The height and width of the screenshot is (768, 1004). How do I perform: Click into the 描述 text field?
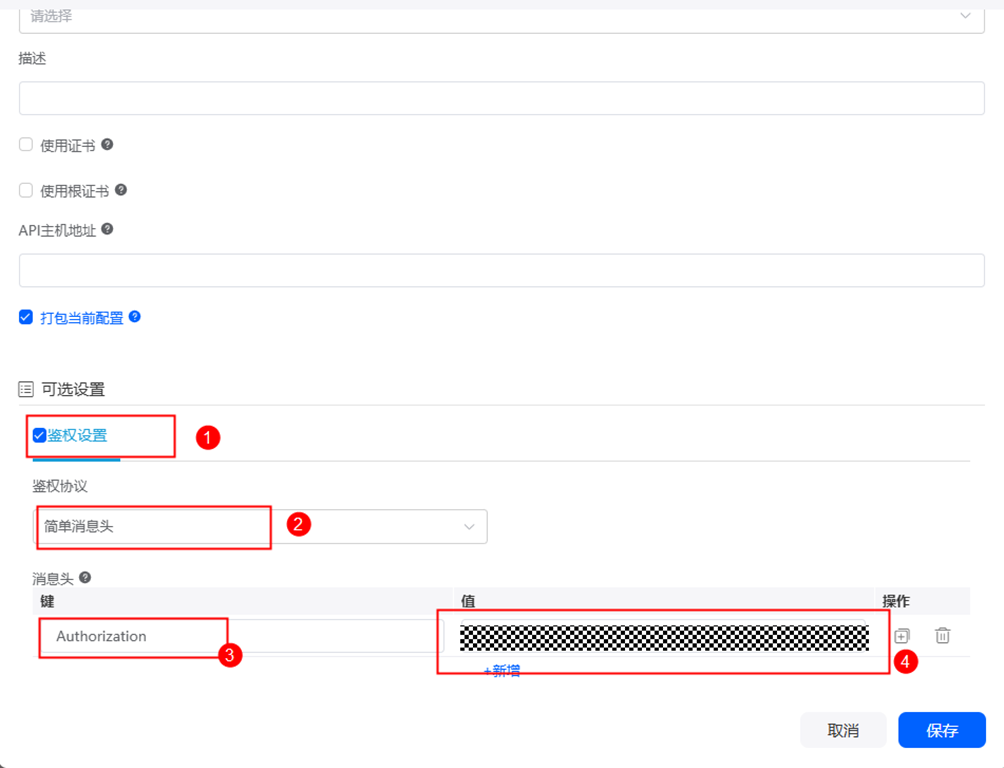[x=500, y=98]
